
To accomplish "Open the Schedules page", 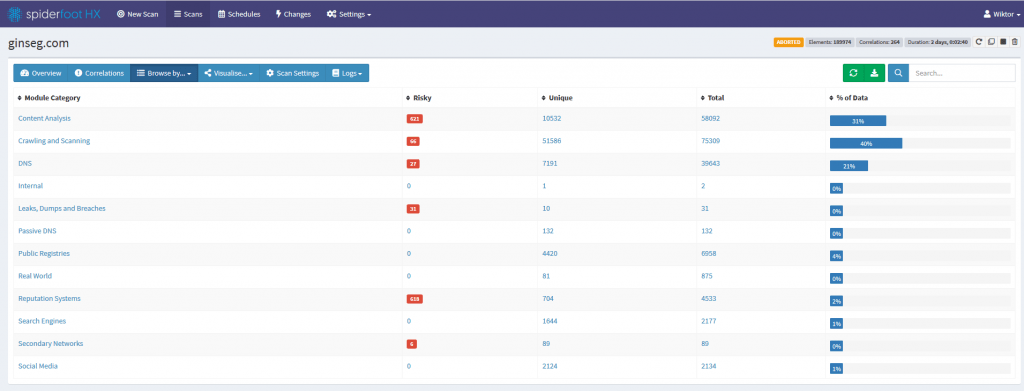I will click(x=239, y=14).
